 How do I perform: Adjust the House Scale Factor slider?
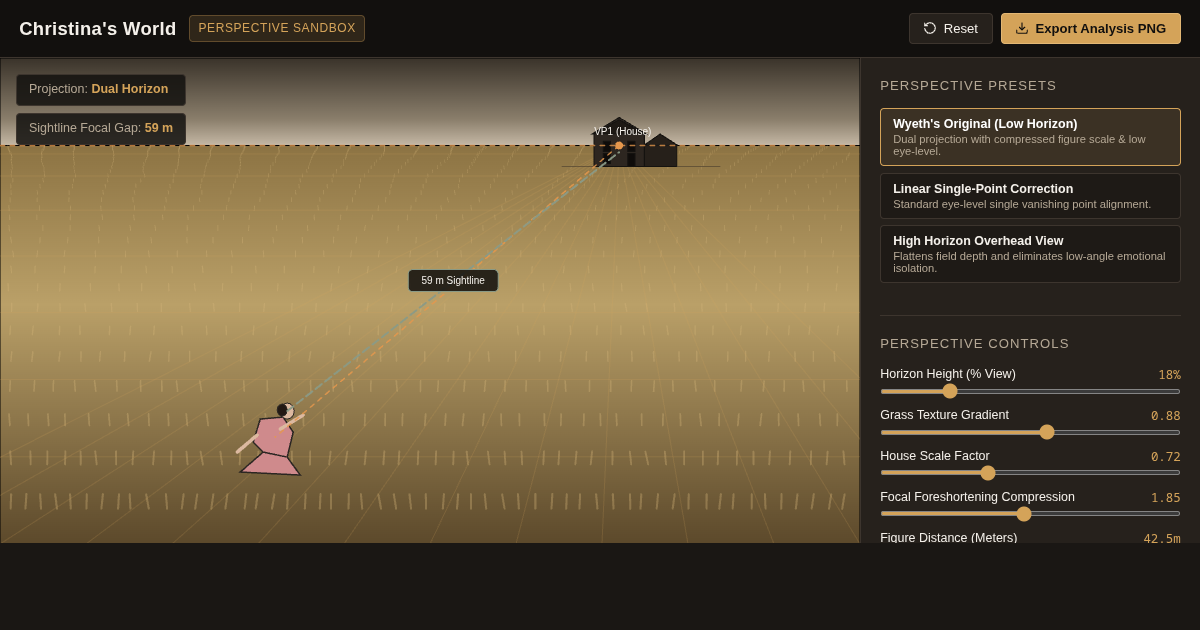(1030, 473)
